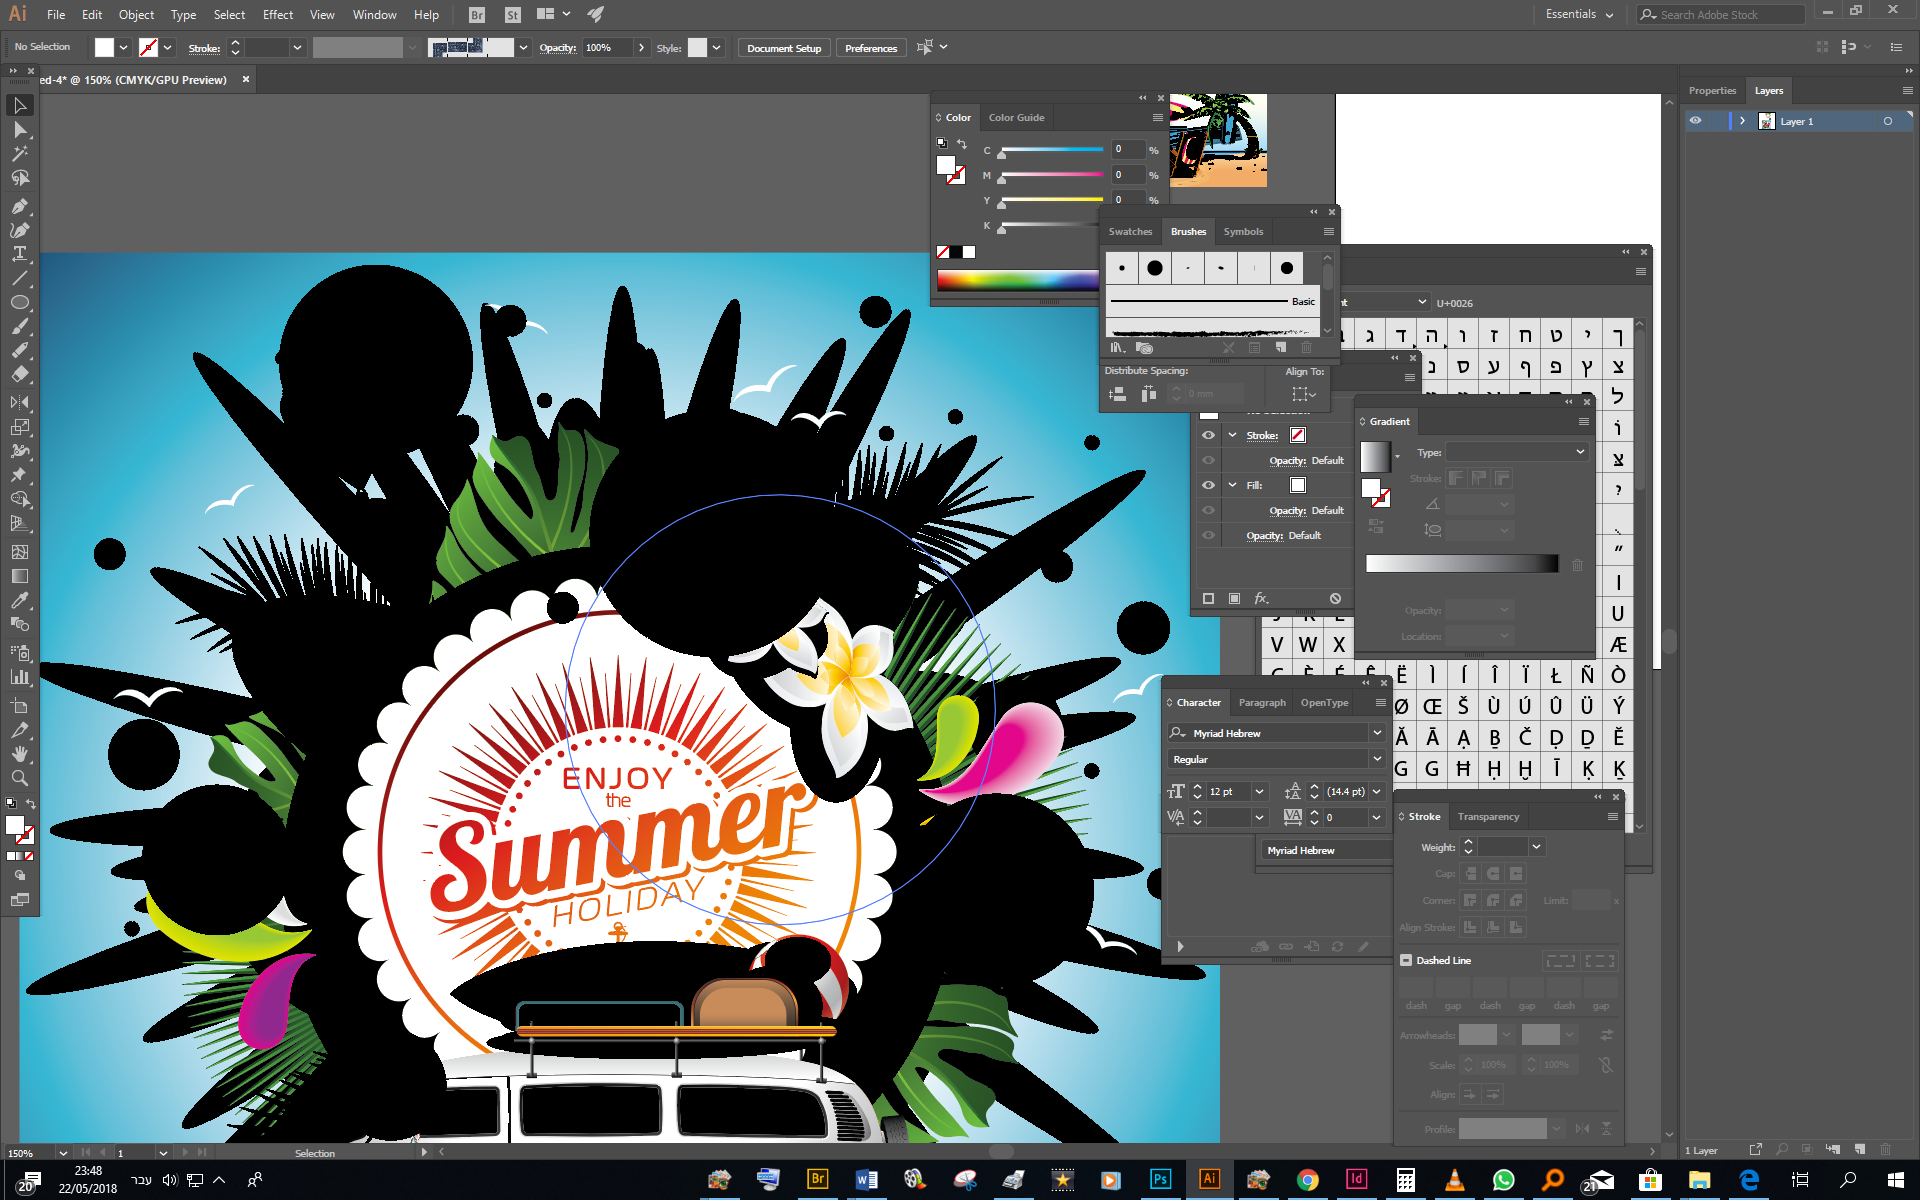Click the Opacity 100% input field
1920x1200 pixels.
[x=607, y=48]
